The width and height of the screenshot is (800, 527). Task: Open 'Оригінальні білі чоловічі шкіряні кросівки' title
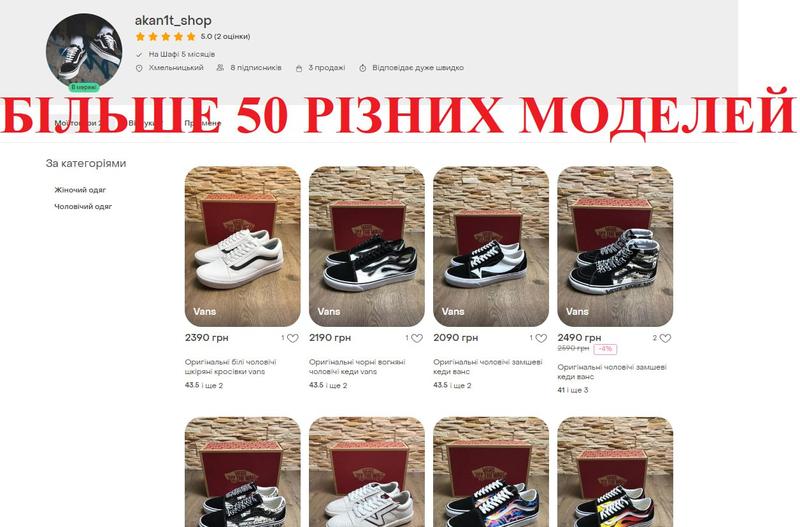231,367
